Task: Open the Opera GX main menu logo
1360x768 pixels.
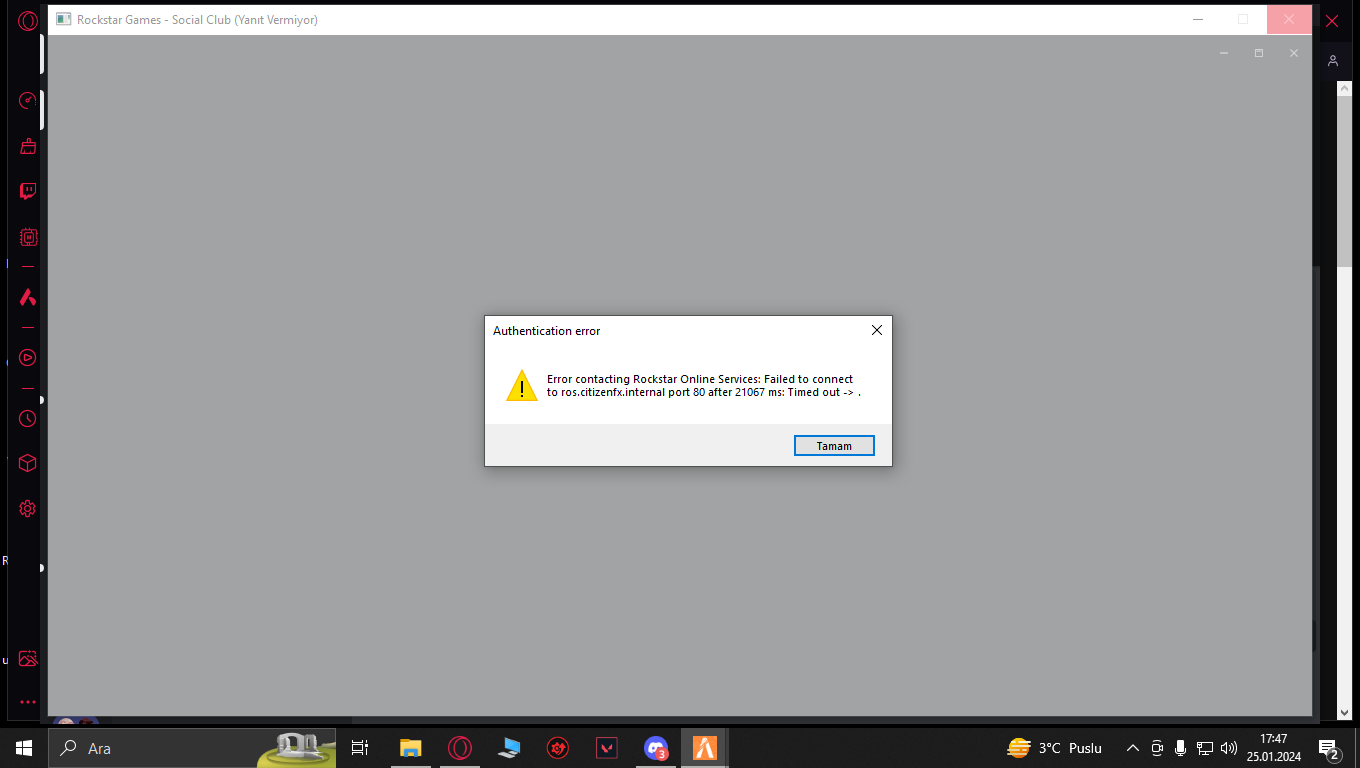Action: point(28,20)
